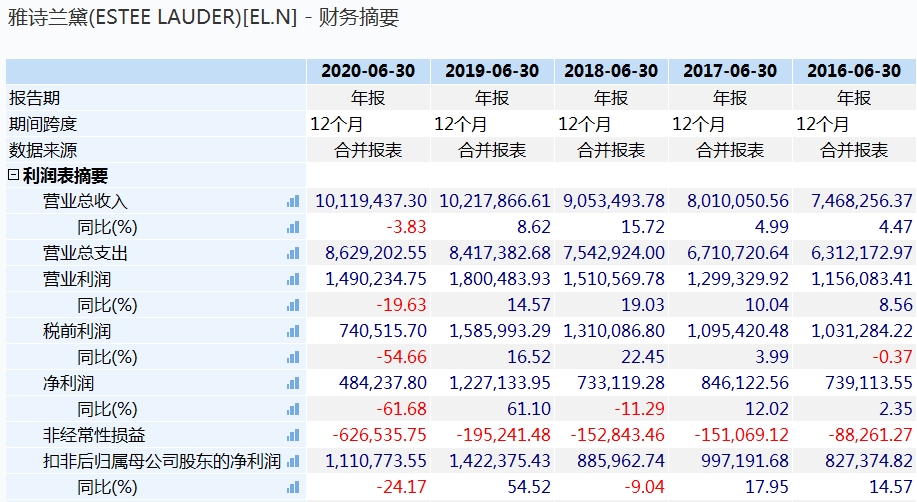Select the 2020-06-30 column header
This screenshot has height=502, width=917.
368,71
